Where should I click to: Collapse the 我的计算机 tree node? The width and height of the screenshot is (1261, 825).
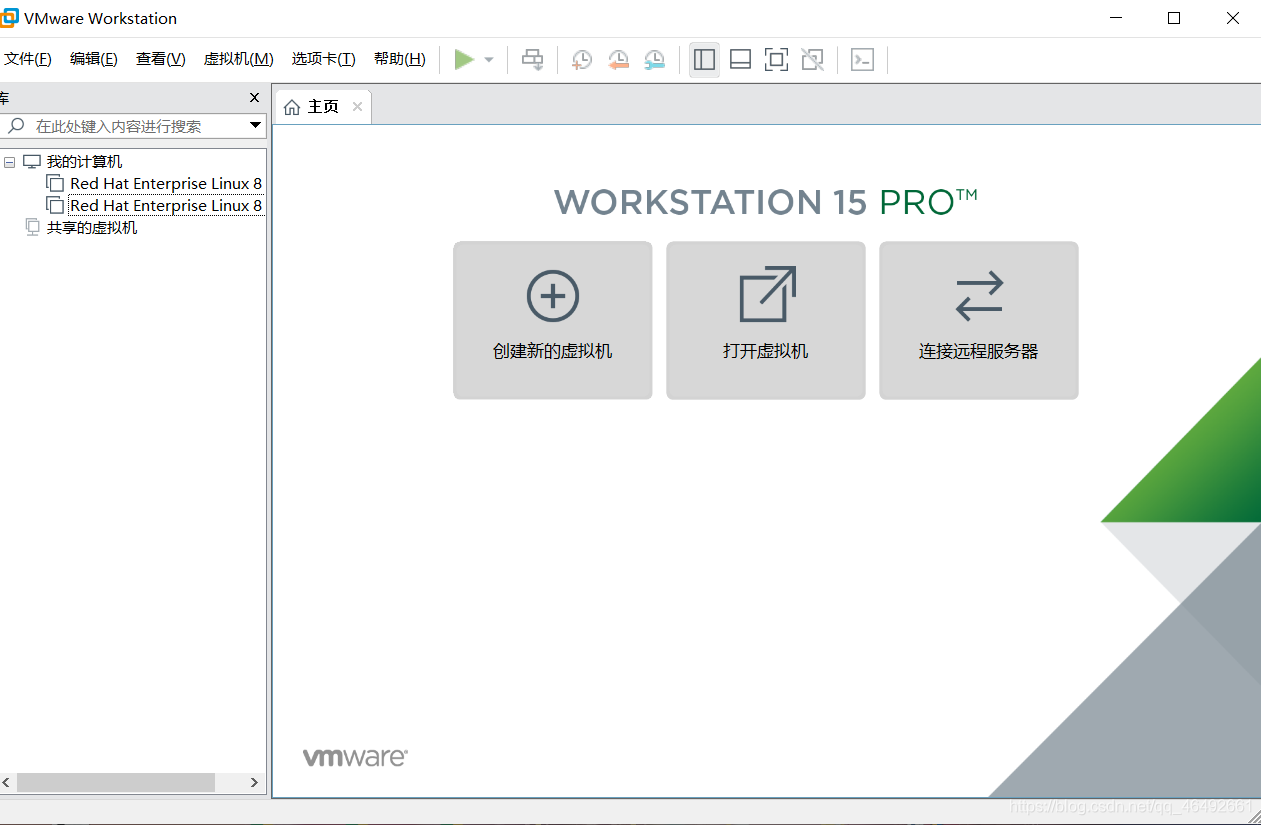(x=10, y=162)
